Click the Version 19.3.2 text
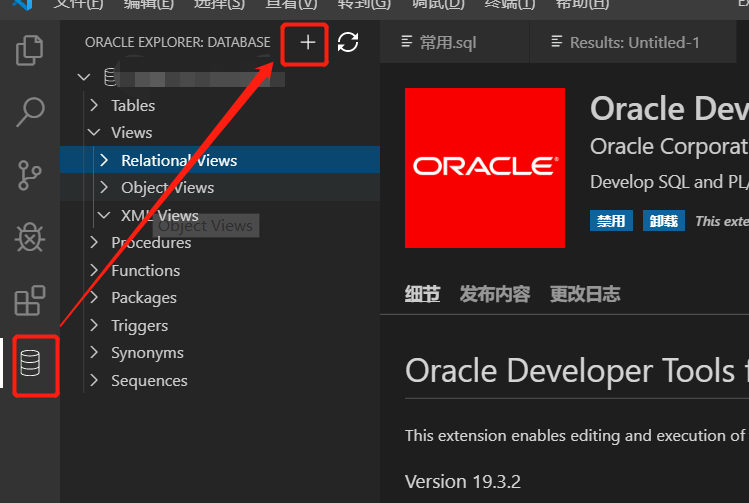 click(463, 482)
